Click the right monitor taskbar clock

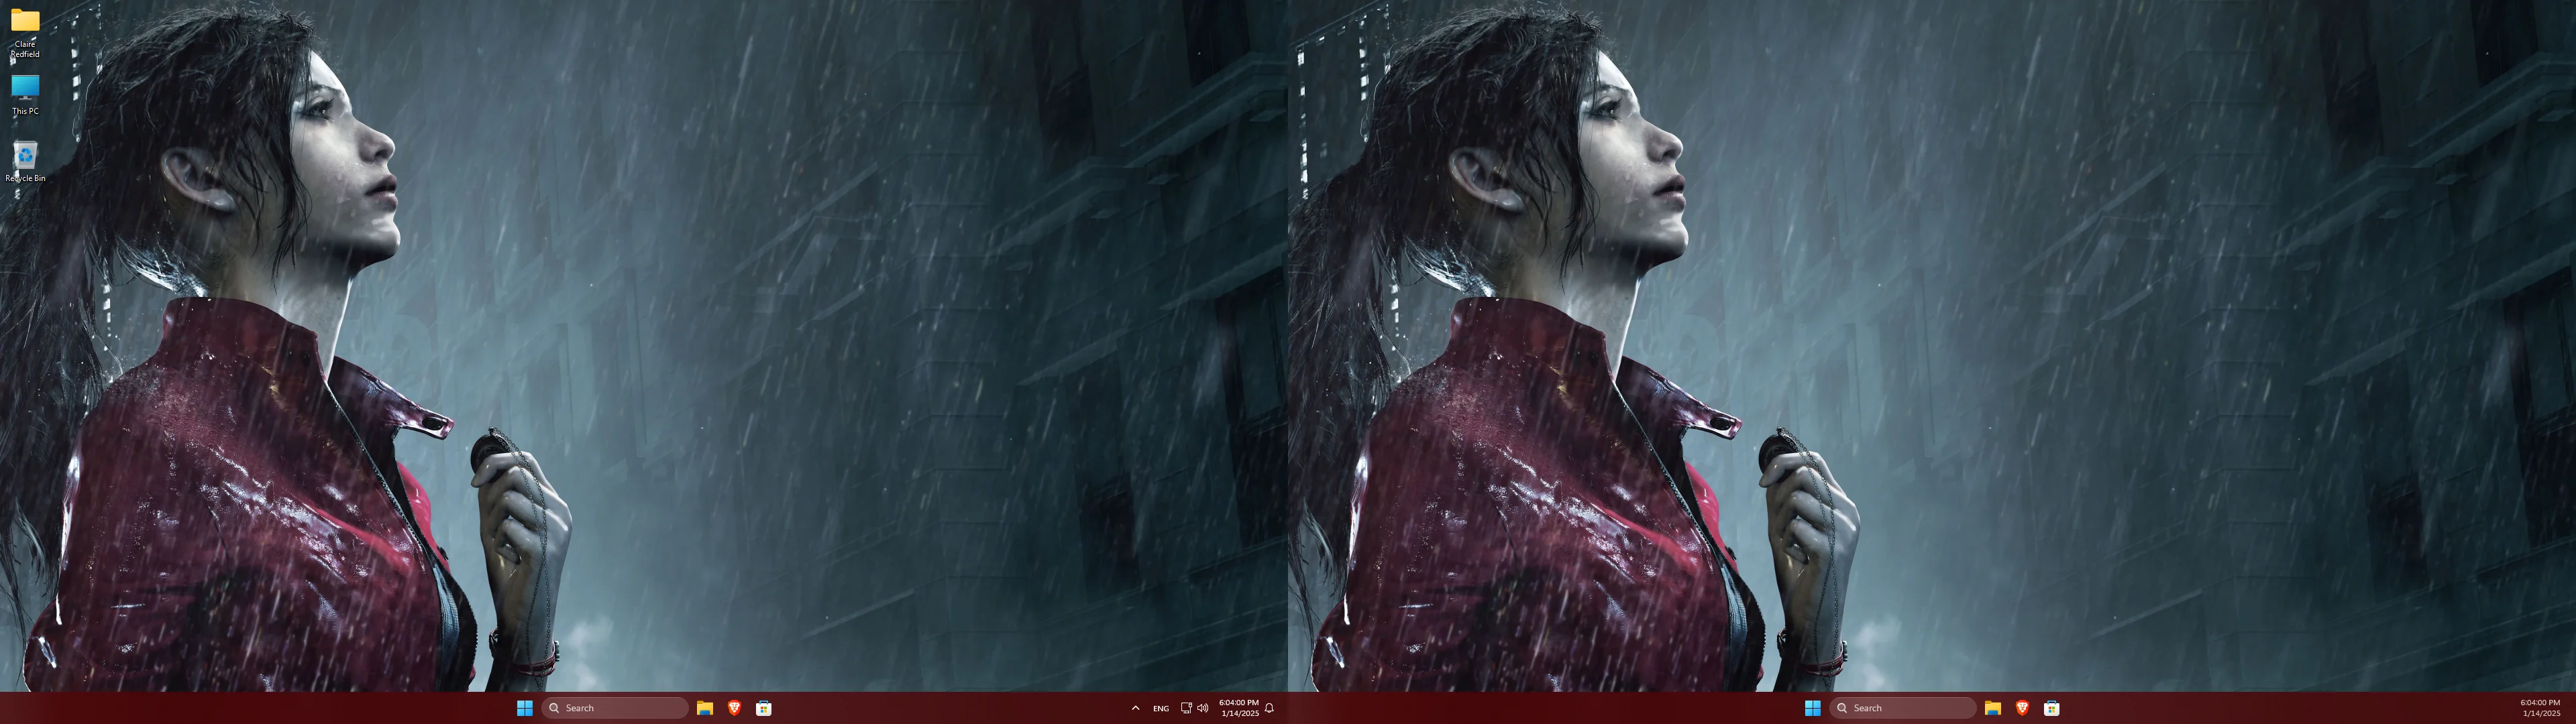pyautogui.click(x=2541, y=708)
